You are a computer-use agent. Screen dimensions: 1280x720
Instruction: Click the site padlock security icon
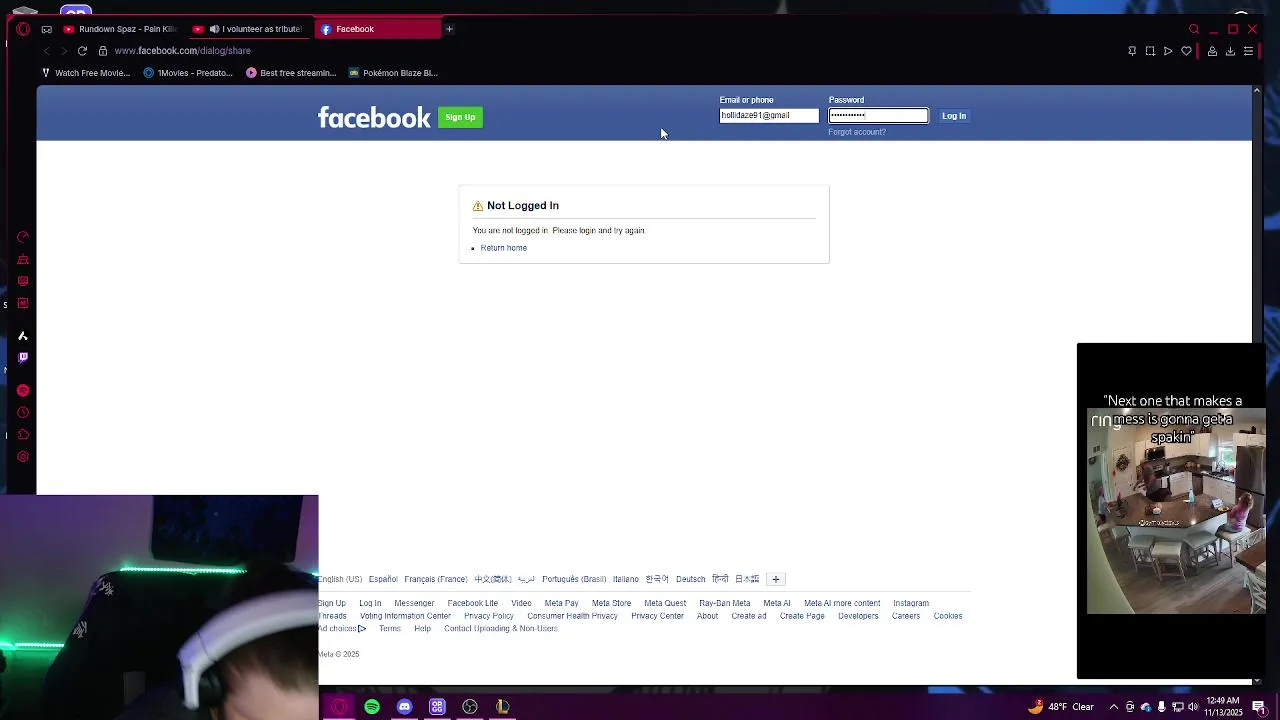click(102, 51)
